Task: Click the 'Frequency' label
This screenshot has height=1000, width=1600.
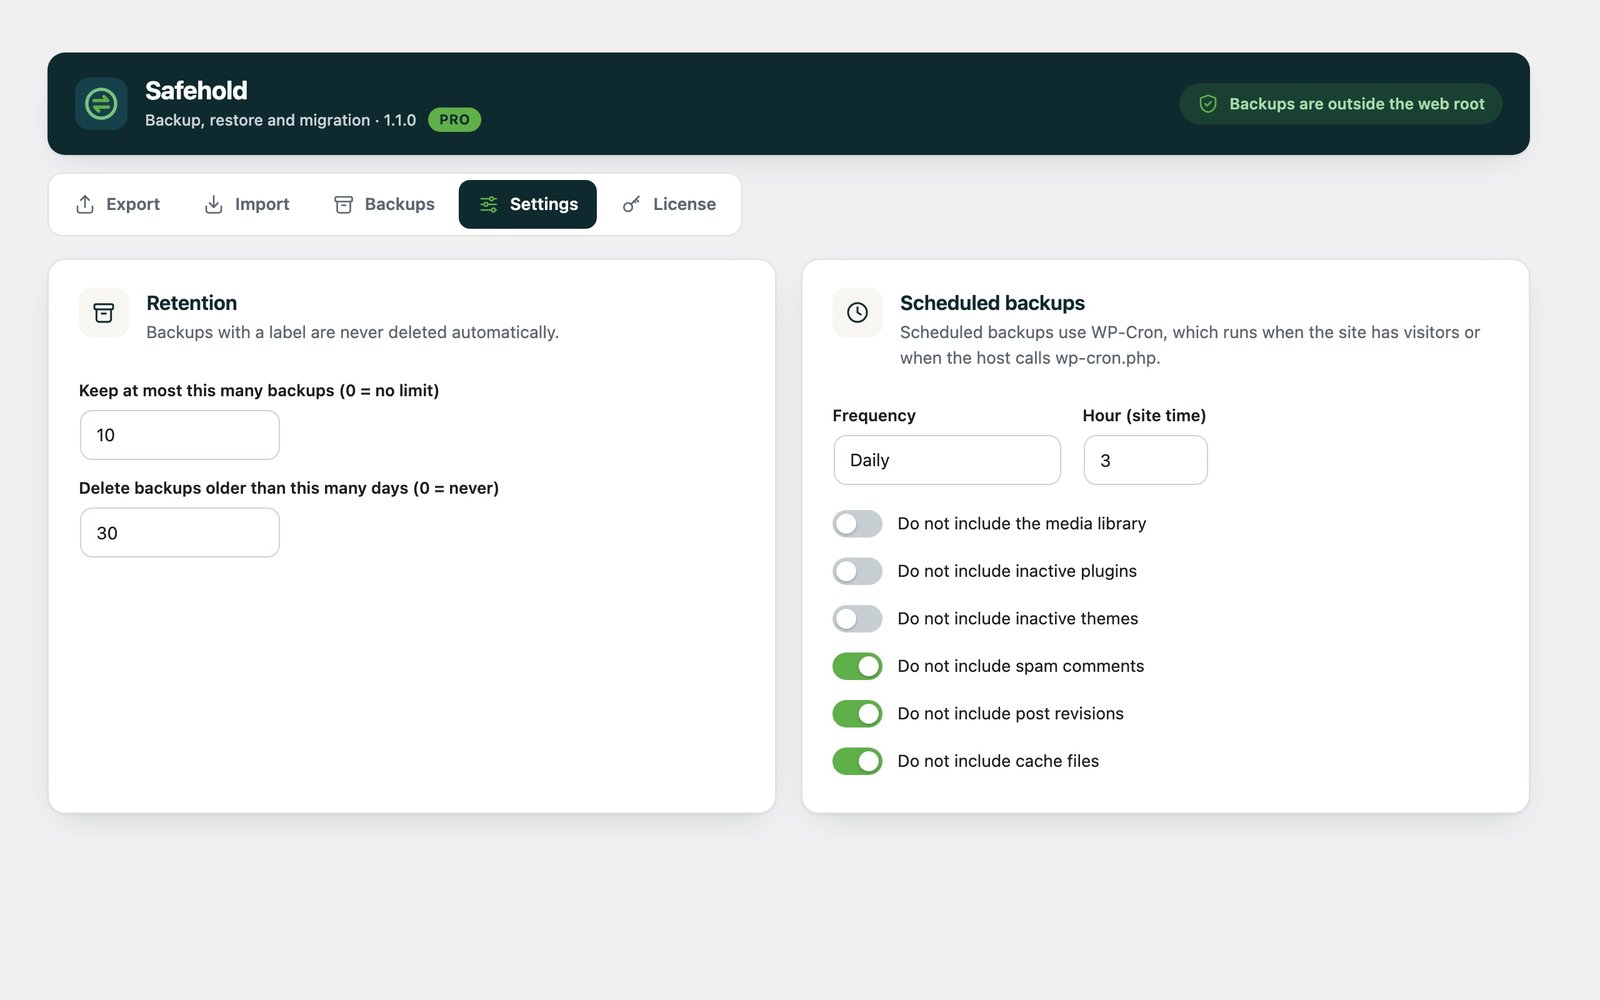Action: tap(874, 416)
